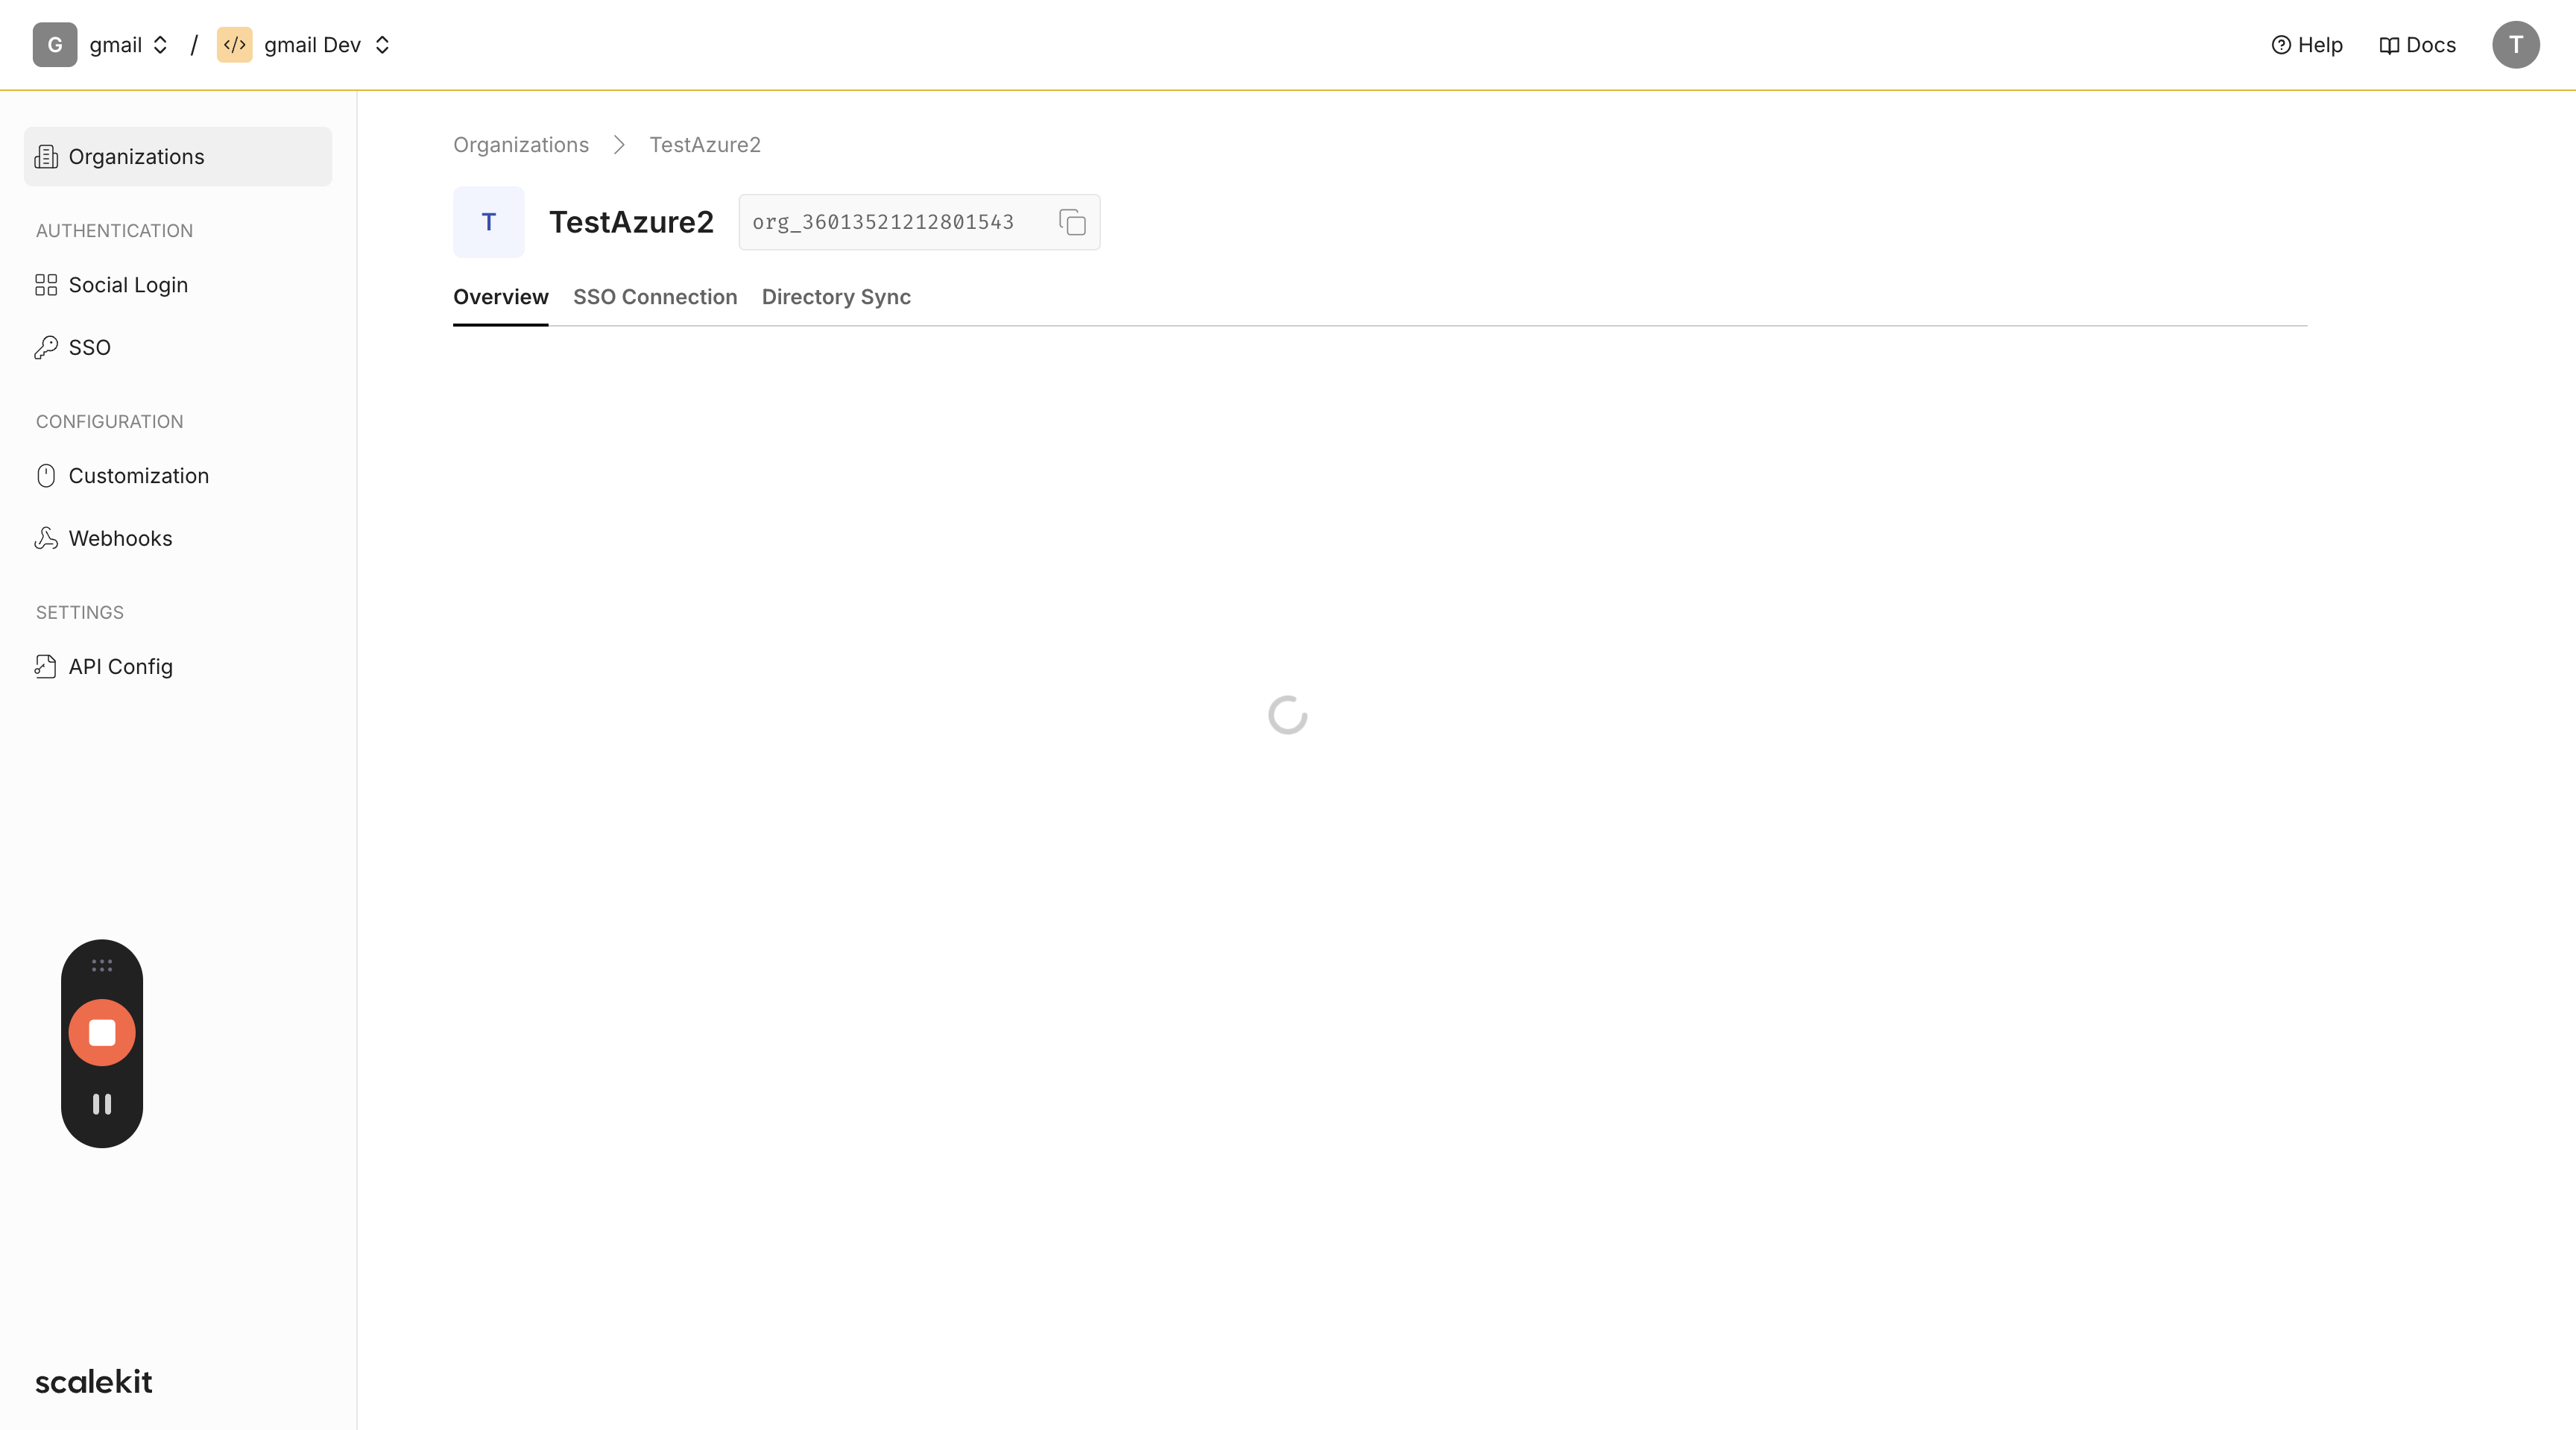Click the recorder widget drag handle dots
This screenshot has height=1430, width=2576.
coord(102,966)
